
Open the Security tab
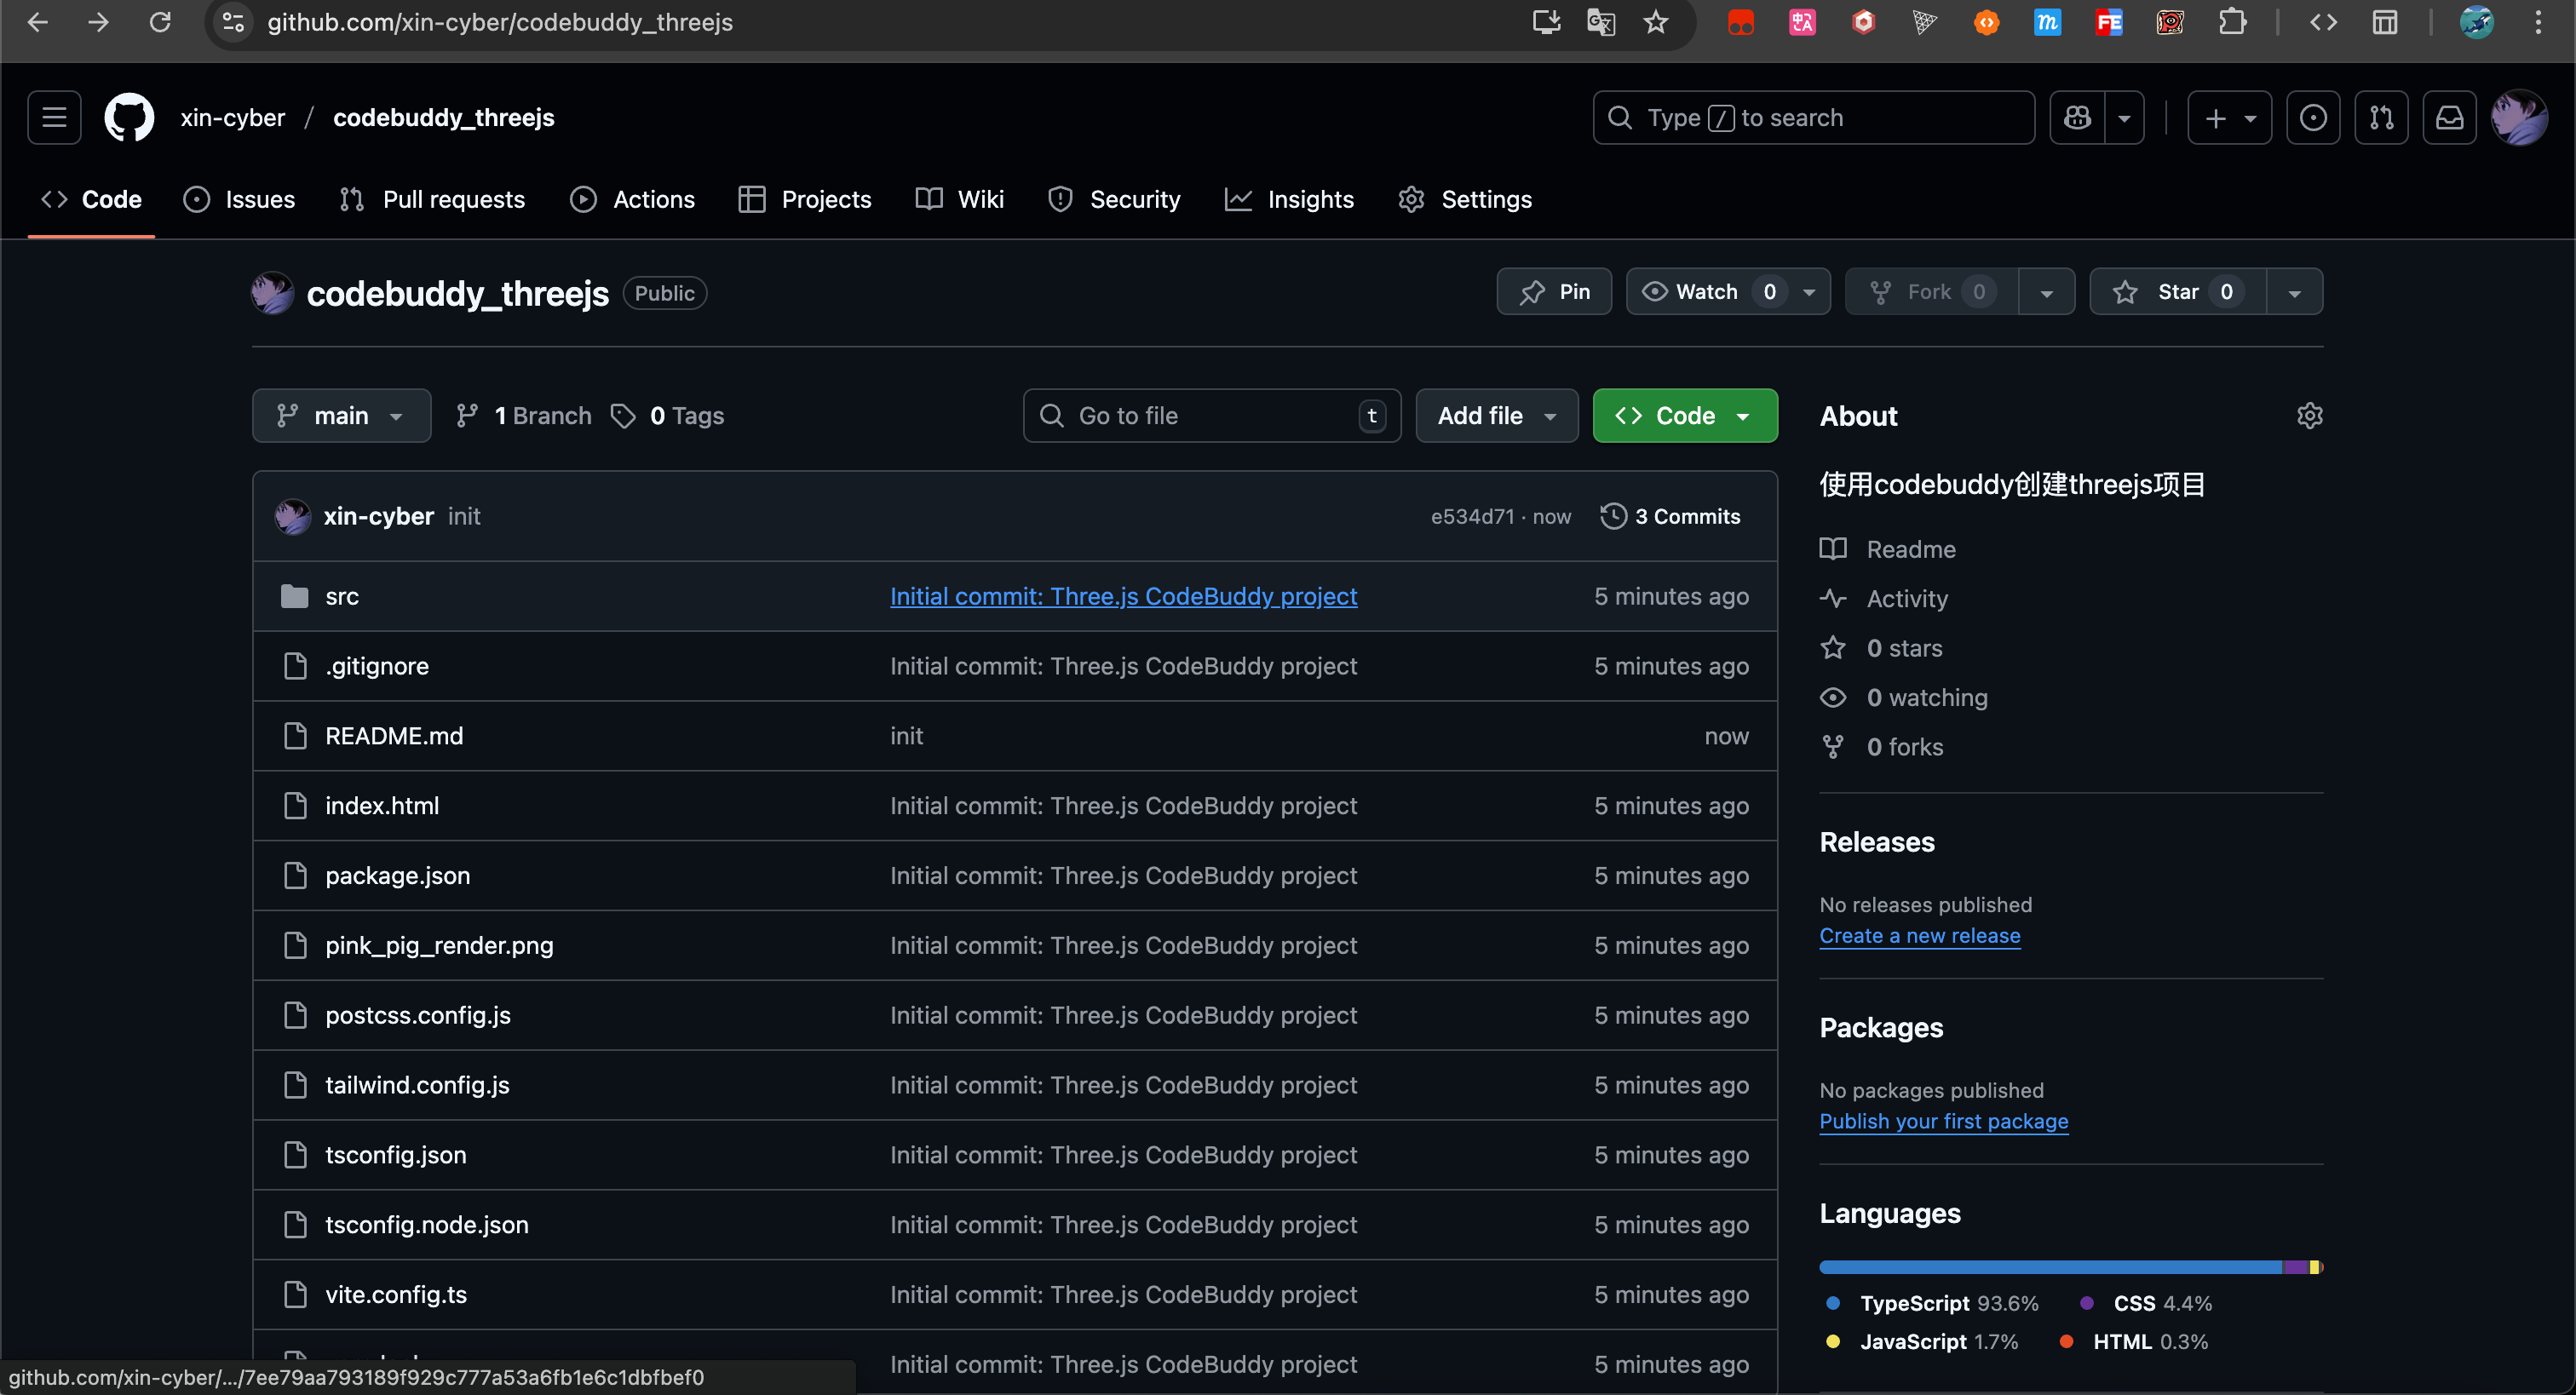pos(1114,200)
